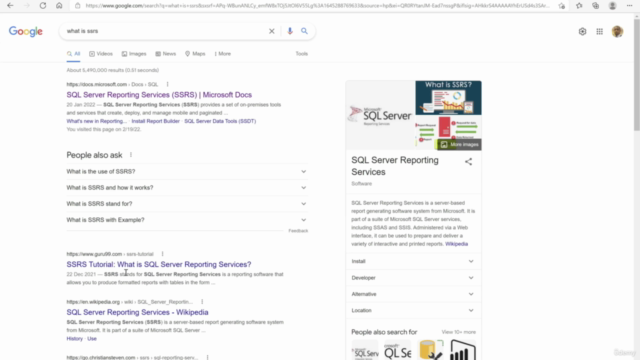Clear the search box with the X icon
Image resolution: width=640 pixels, height=360 pixels.
(x=271, y=31)
